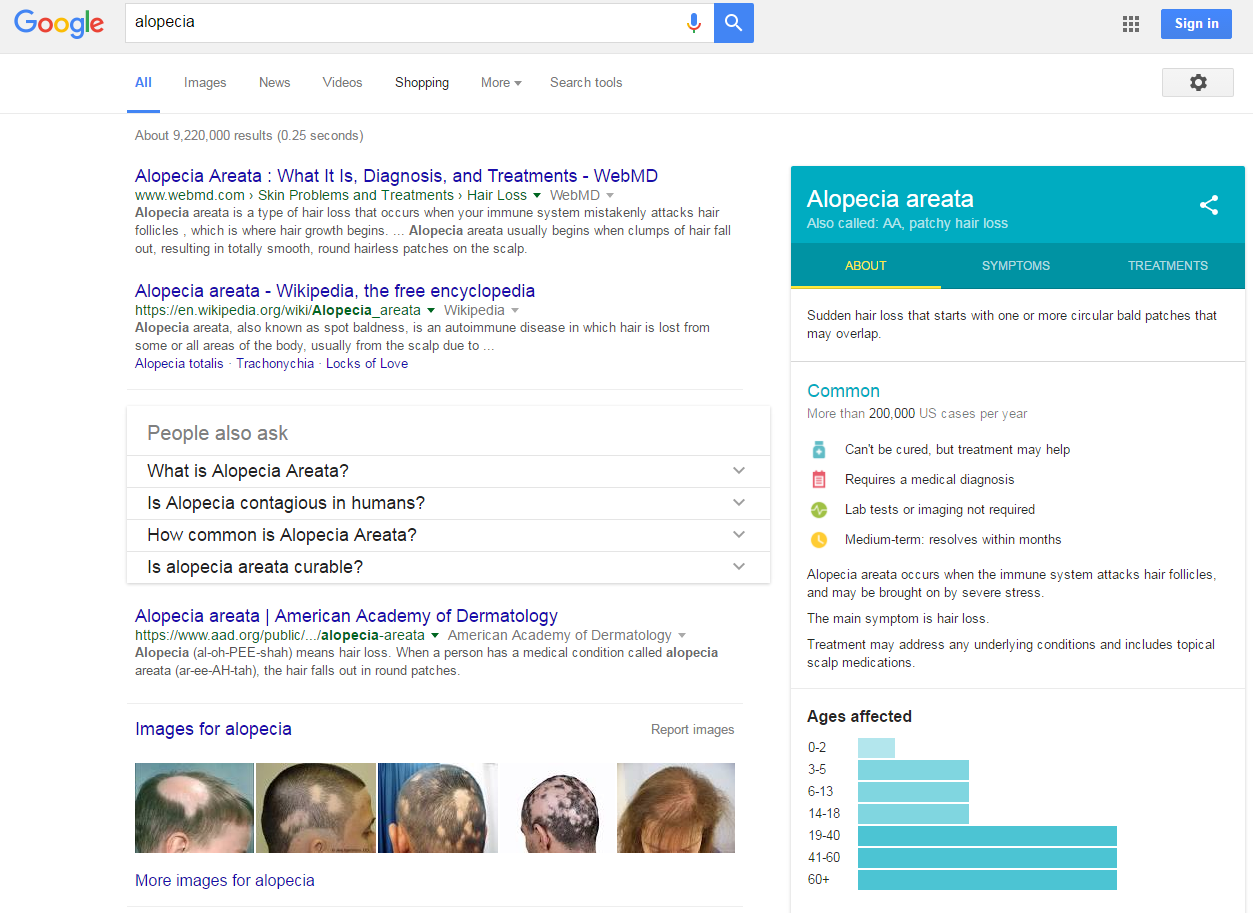Viewport: 1253px width, 913px height.
Task: Switch to Shopping results tab
Action: tap(422, 83)
